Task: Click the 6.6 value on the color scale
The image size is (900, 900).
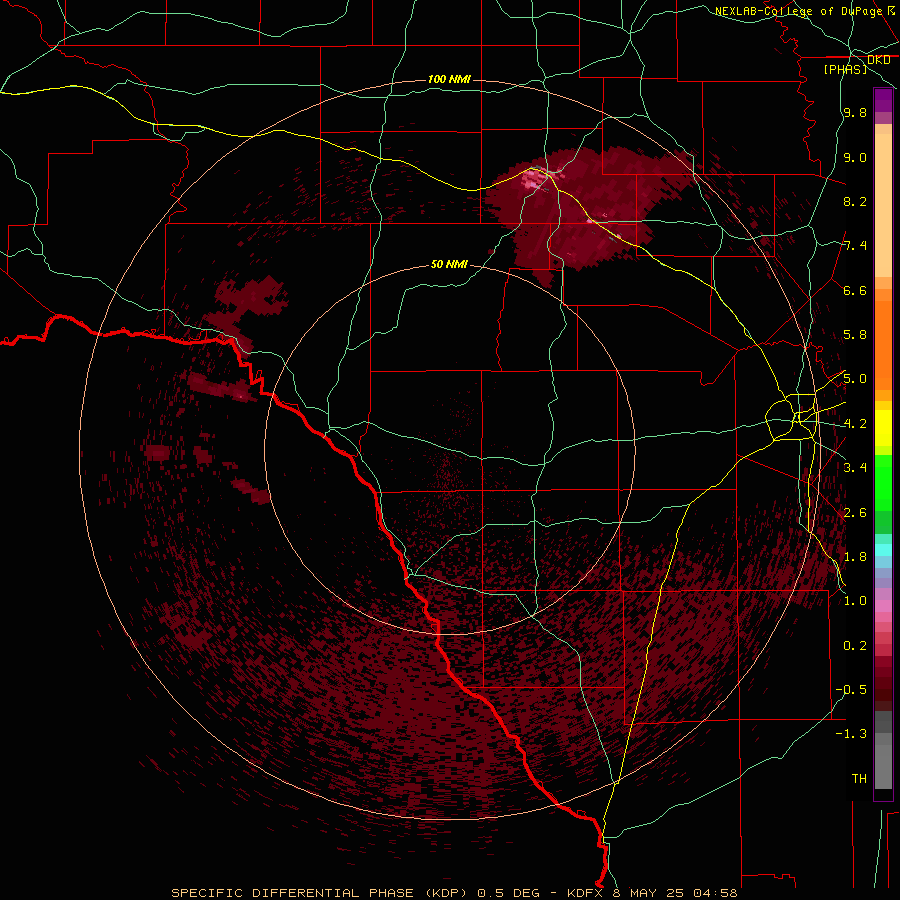Action: [855, 291]
